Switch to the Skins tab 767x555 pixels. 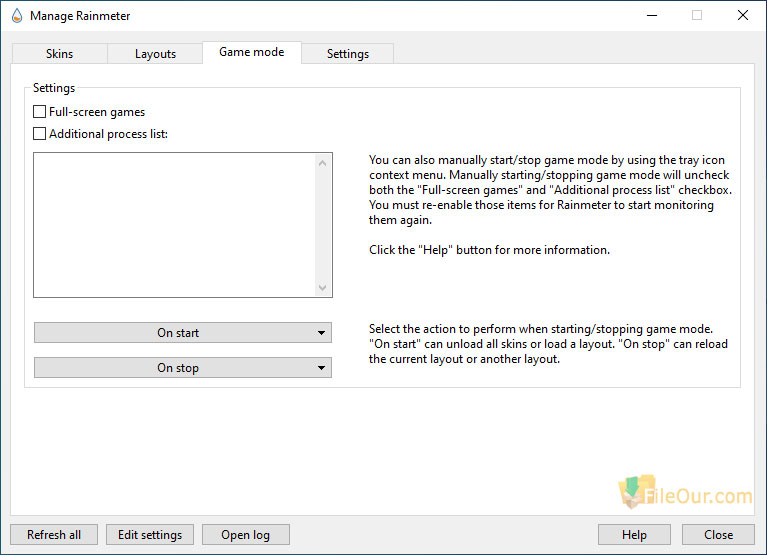click(x=59, y=54)
